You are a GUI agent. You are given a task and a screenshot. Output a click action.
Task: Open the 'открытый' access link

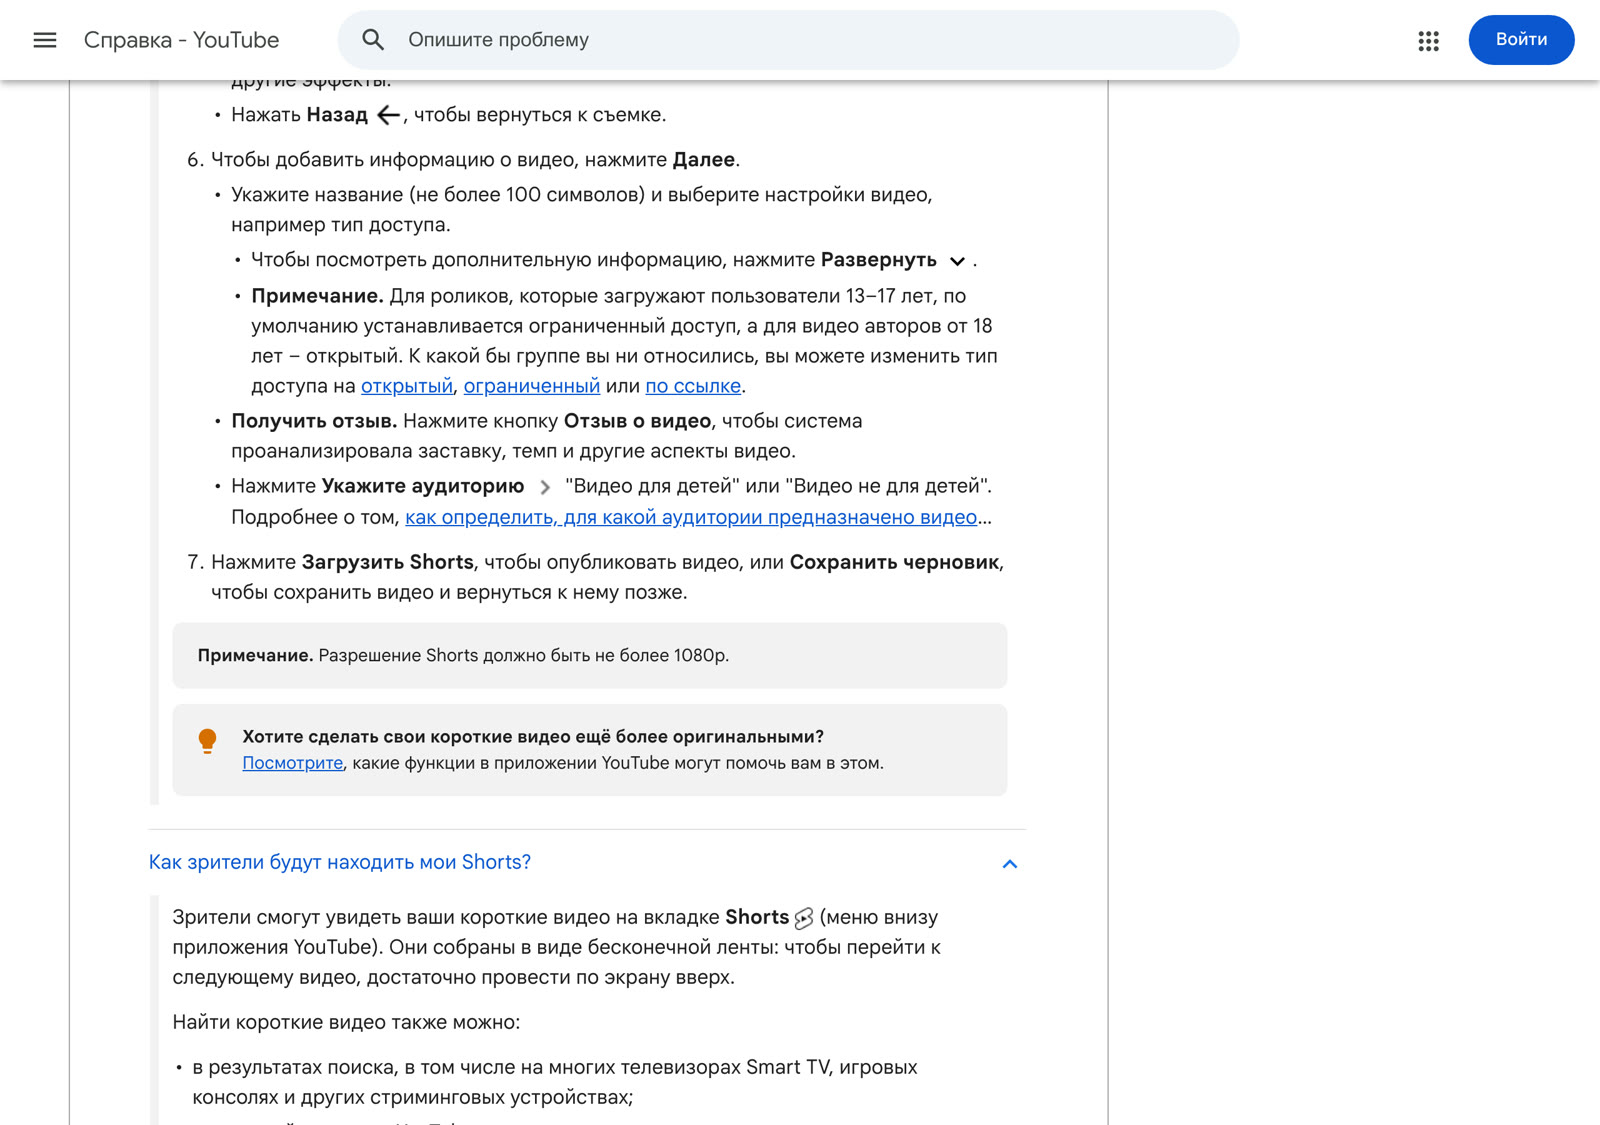point(407,386)
